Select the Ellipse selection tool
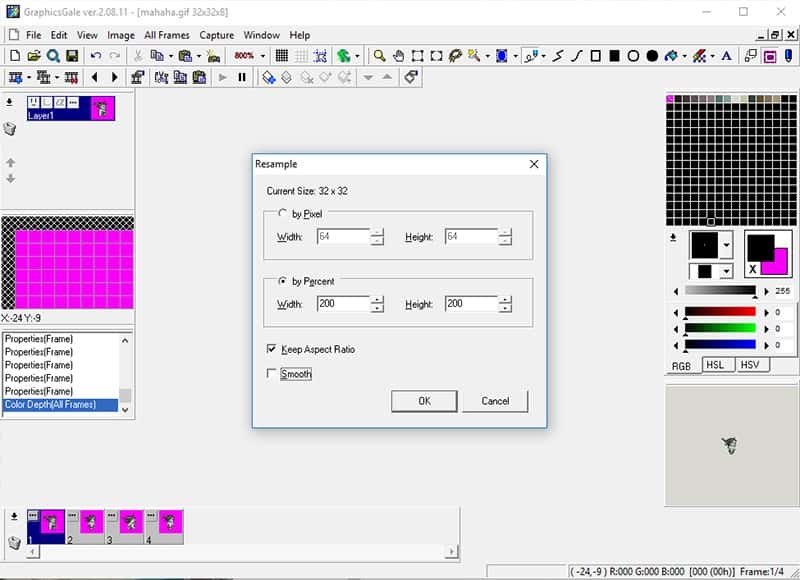The width and height of the screenshot is (800, 580). pyautogui.click(x=436, y=56)
